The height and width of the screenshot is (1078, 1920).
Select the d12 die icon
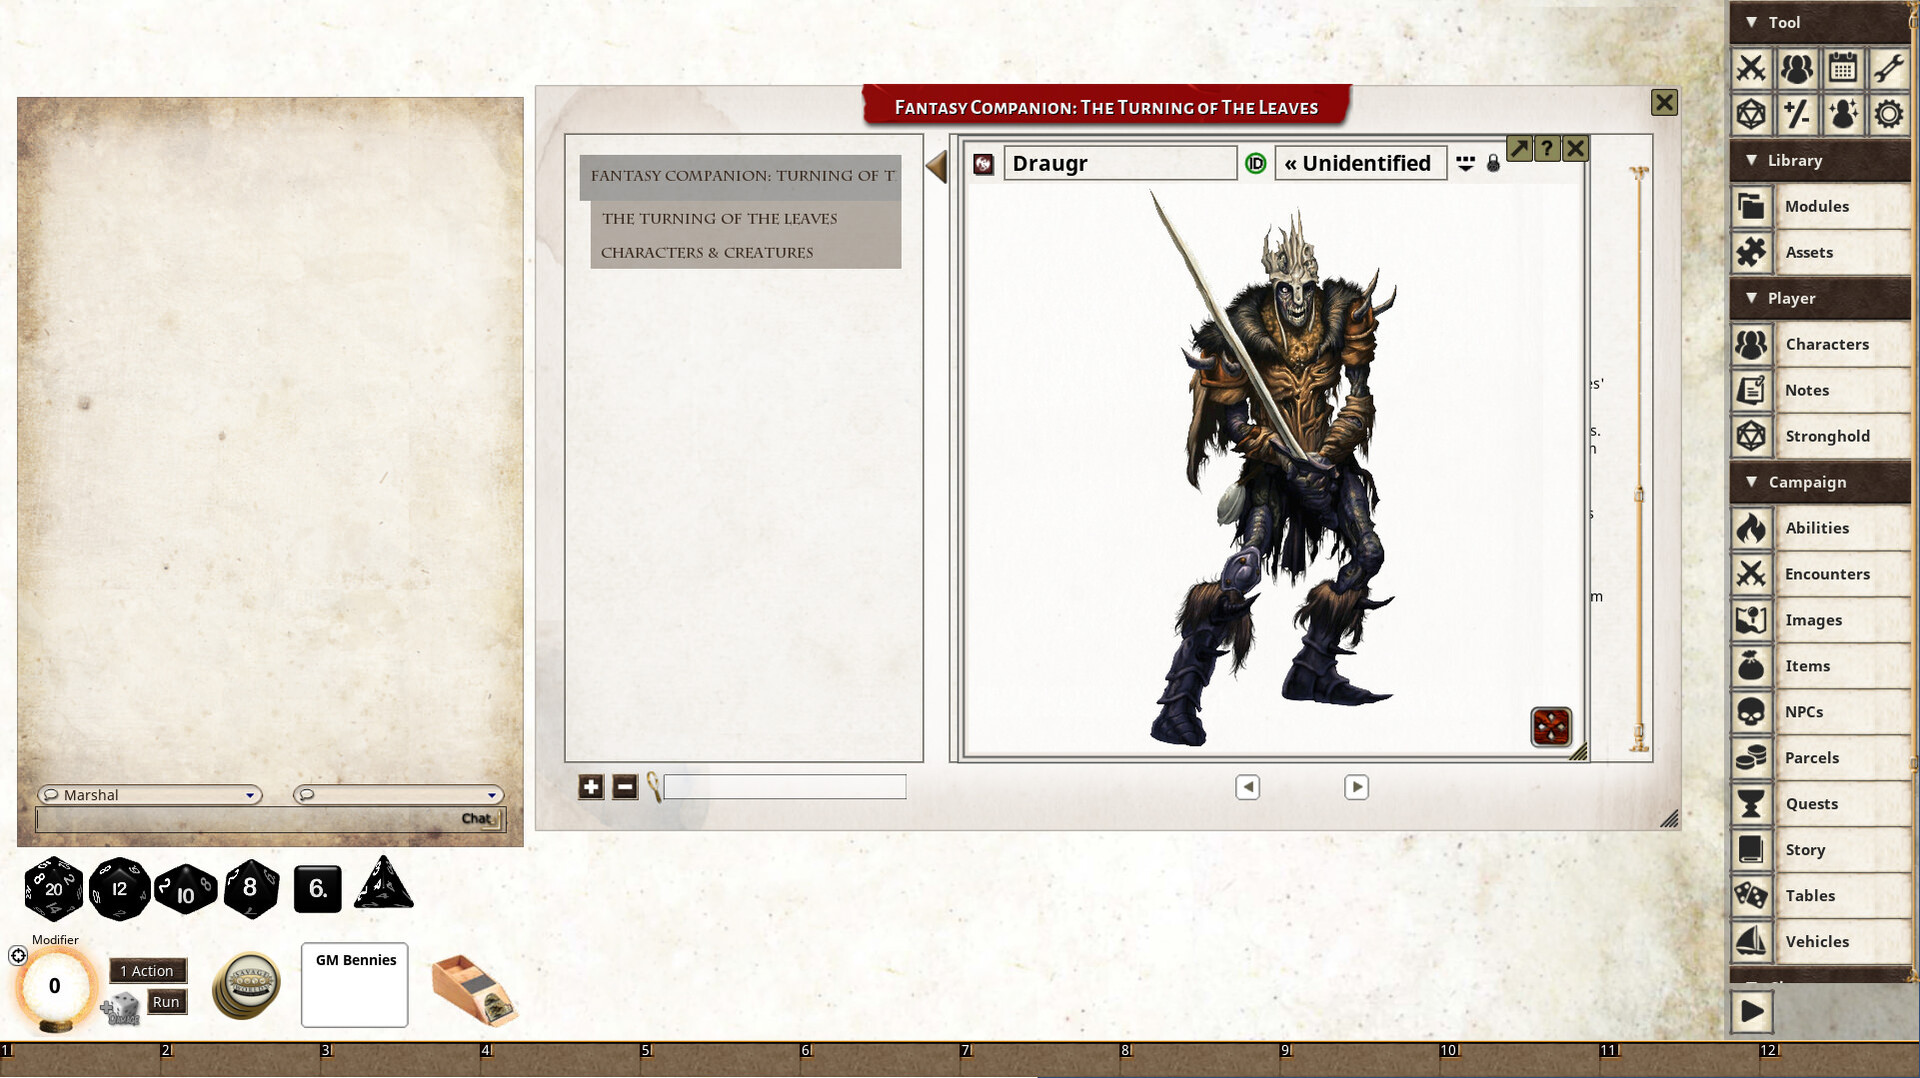[x=119, y=888]
